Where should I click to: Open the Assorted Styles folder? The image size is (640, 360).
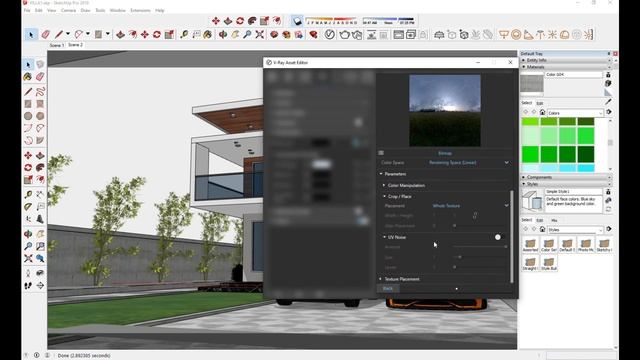(x=530, y=245)
